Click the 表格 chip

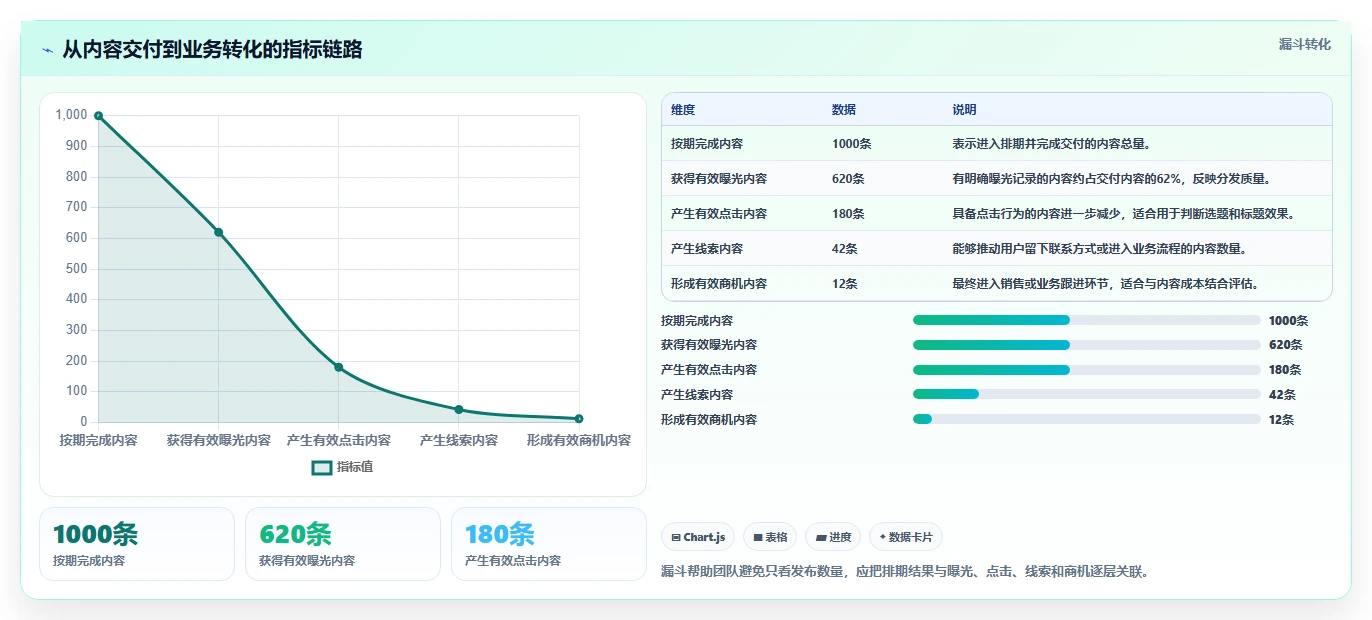(771, 537)
